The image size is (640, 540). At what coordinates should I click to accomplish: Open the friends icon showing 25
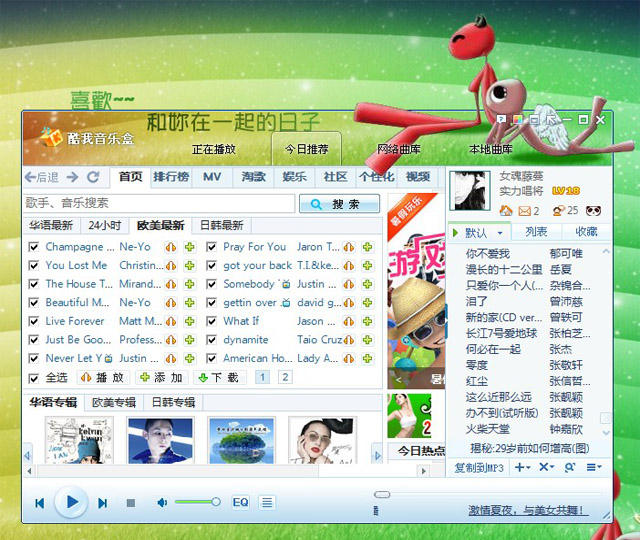click(558, 211)
